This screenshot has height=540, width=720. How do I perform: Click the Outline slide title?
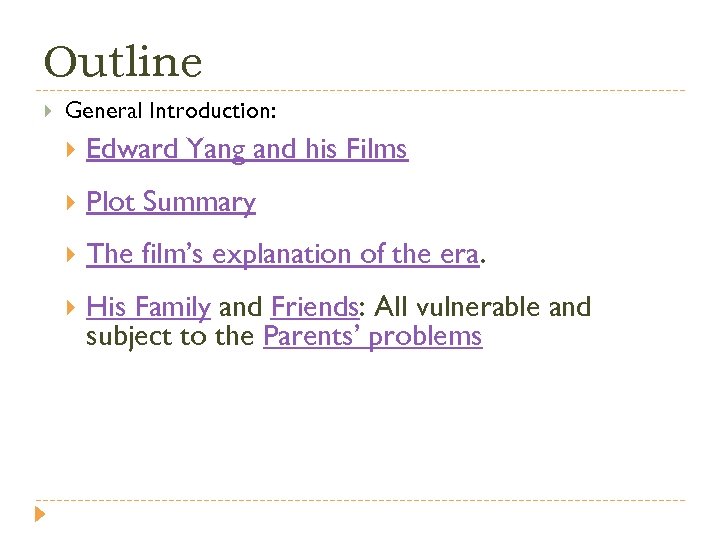pyautogui.click(x=123, y=62)
